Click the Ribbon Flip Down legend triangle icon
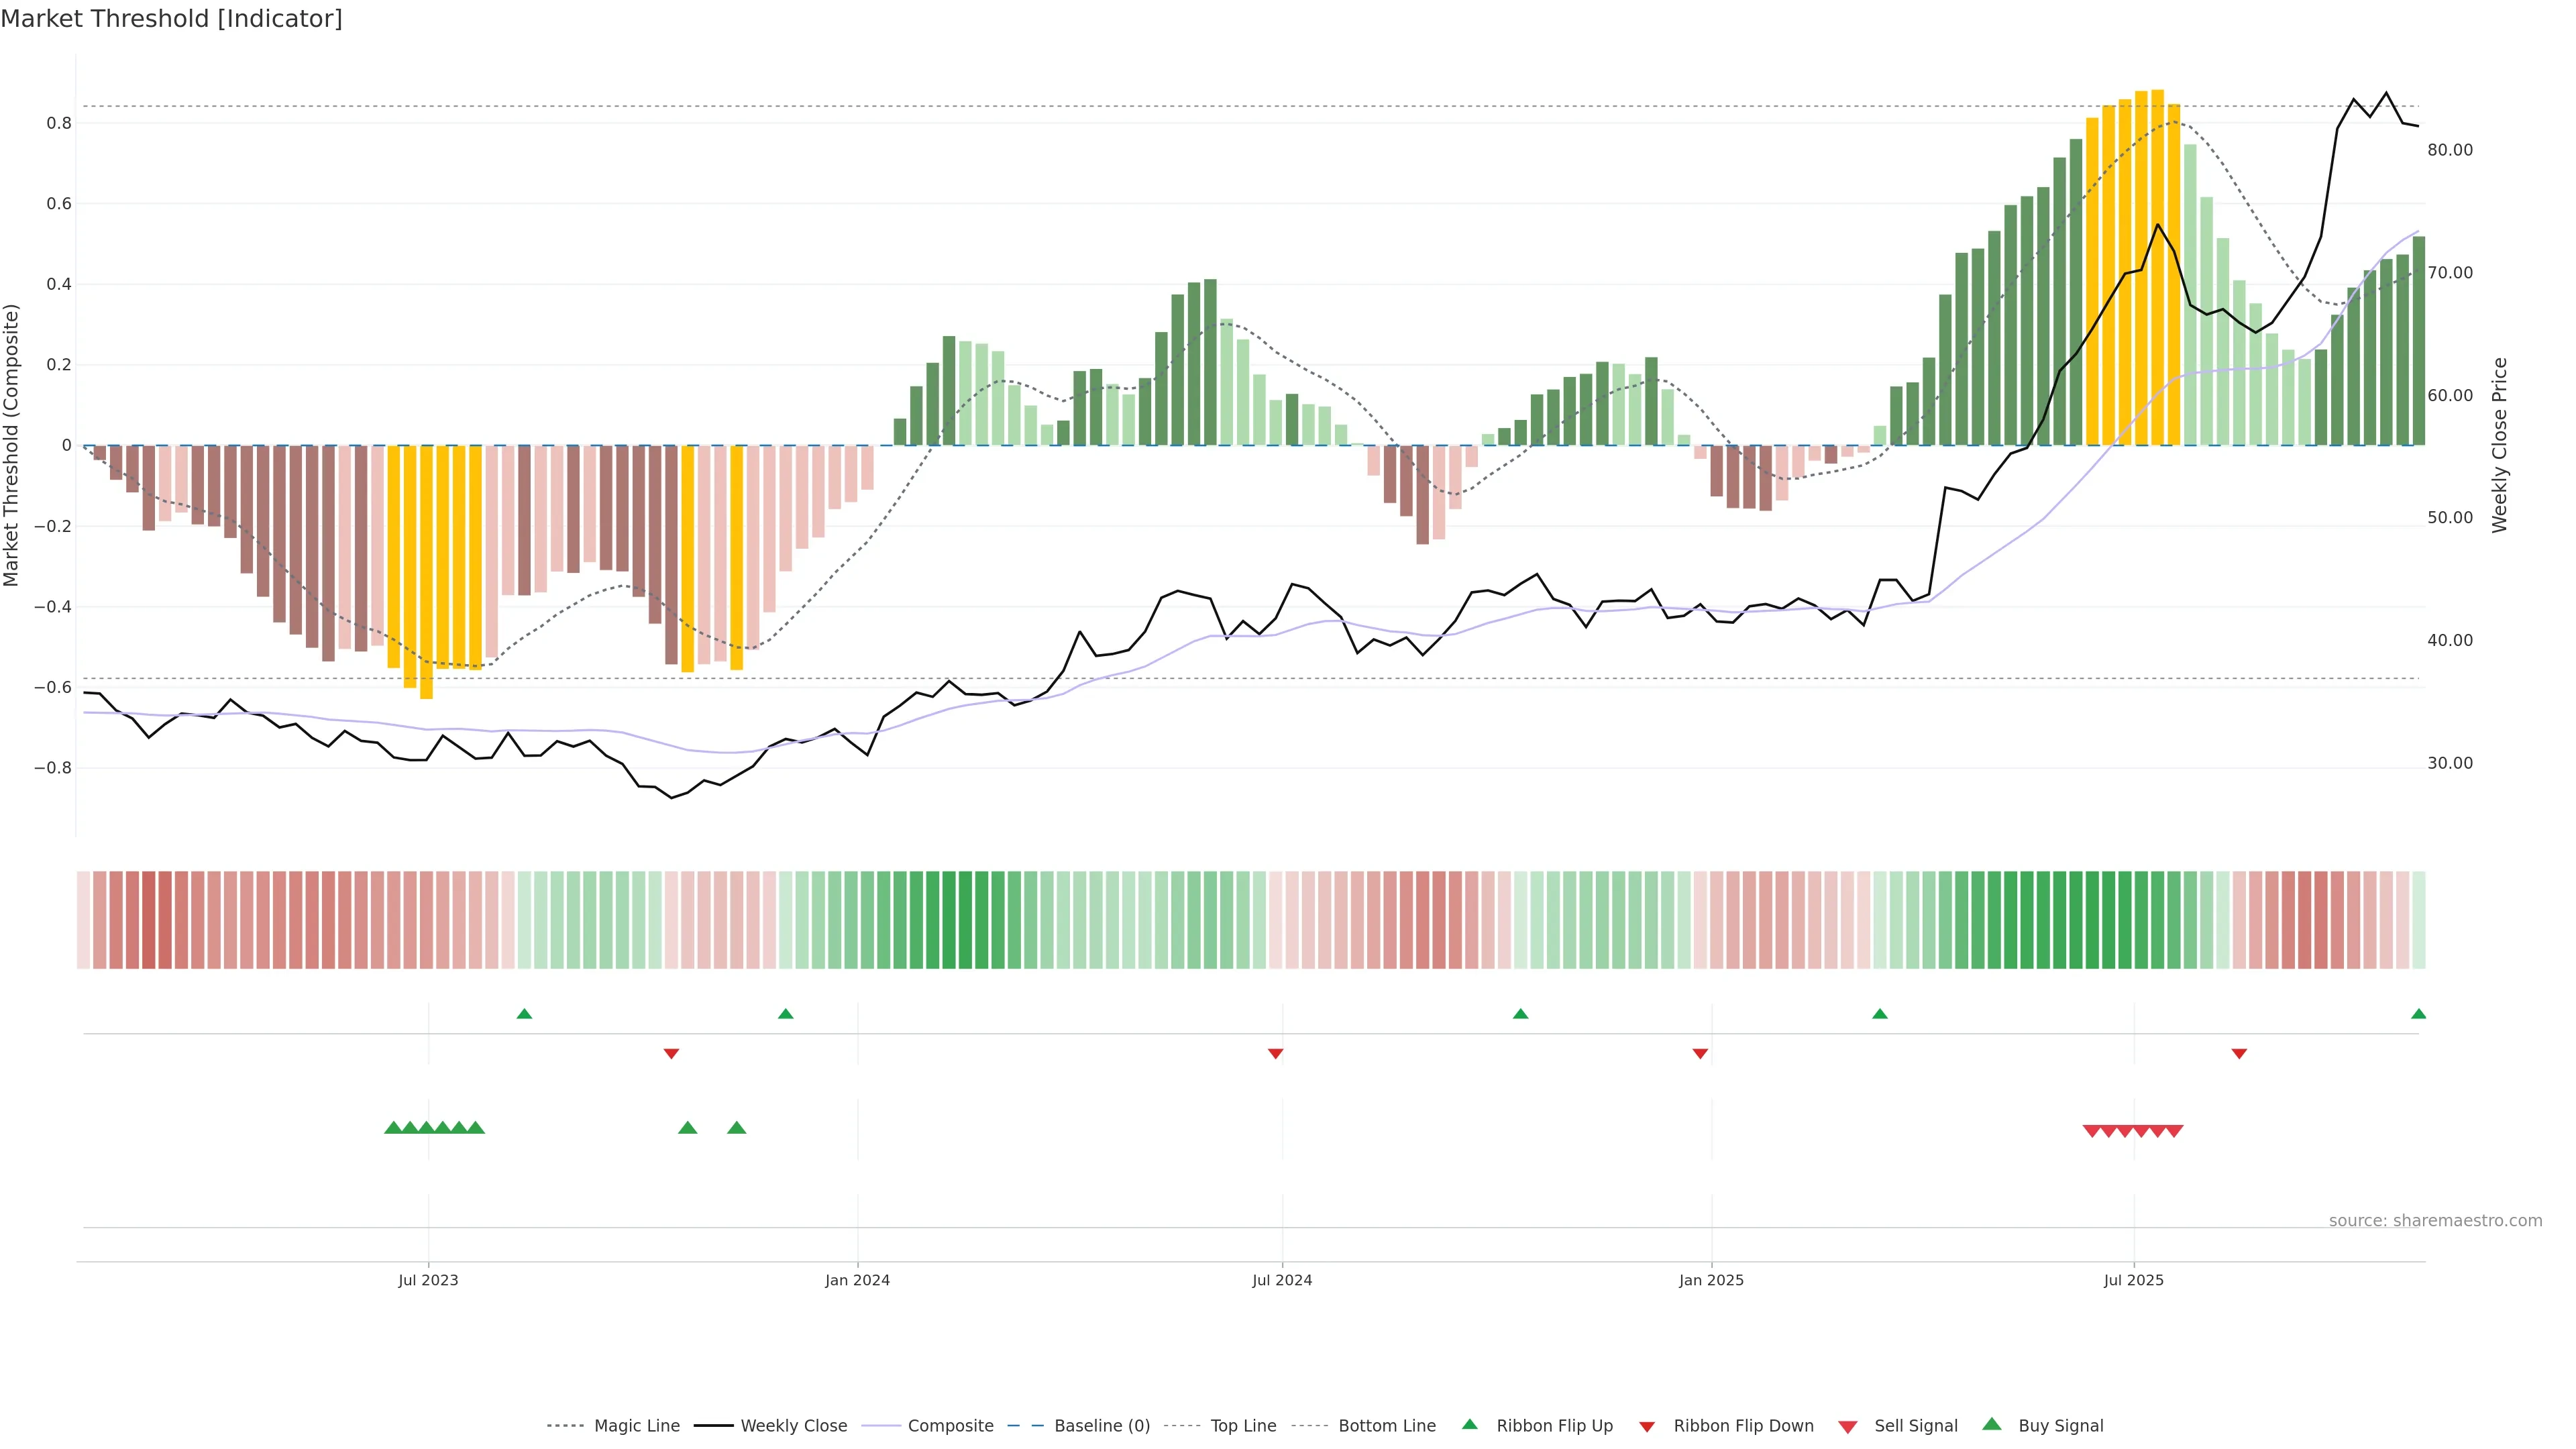The height and width of the screenshot is (1449, 2576). coord(1646,1426)
